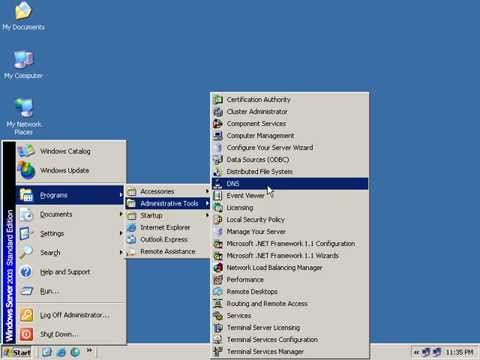
Task: Click the taskbar clock showing 11:35 PM
Action: click(459, 352)
